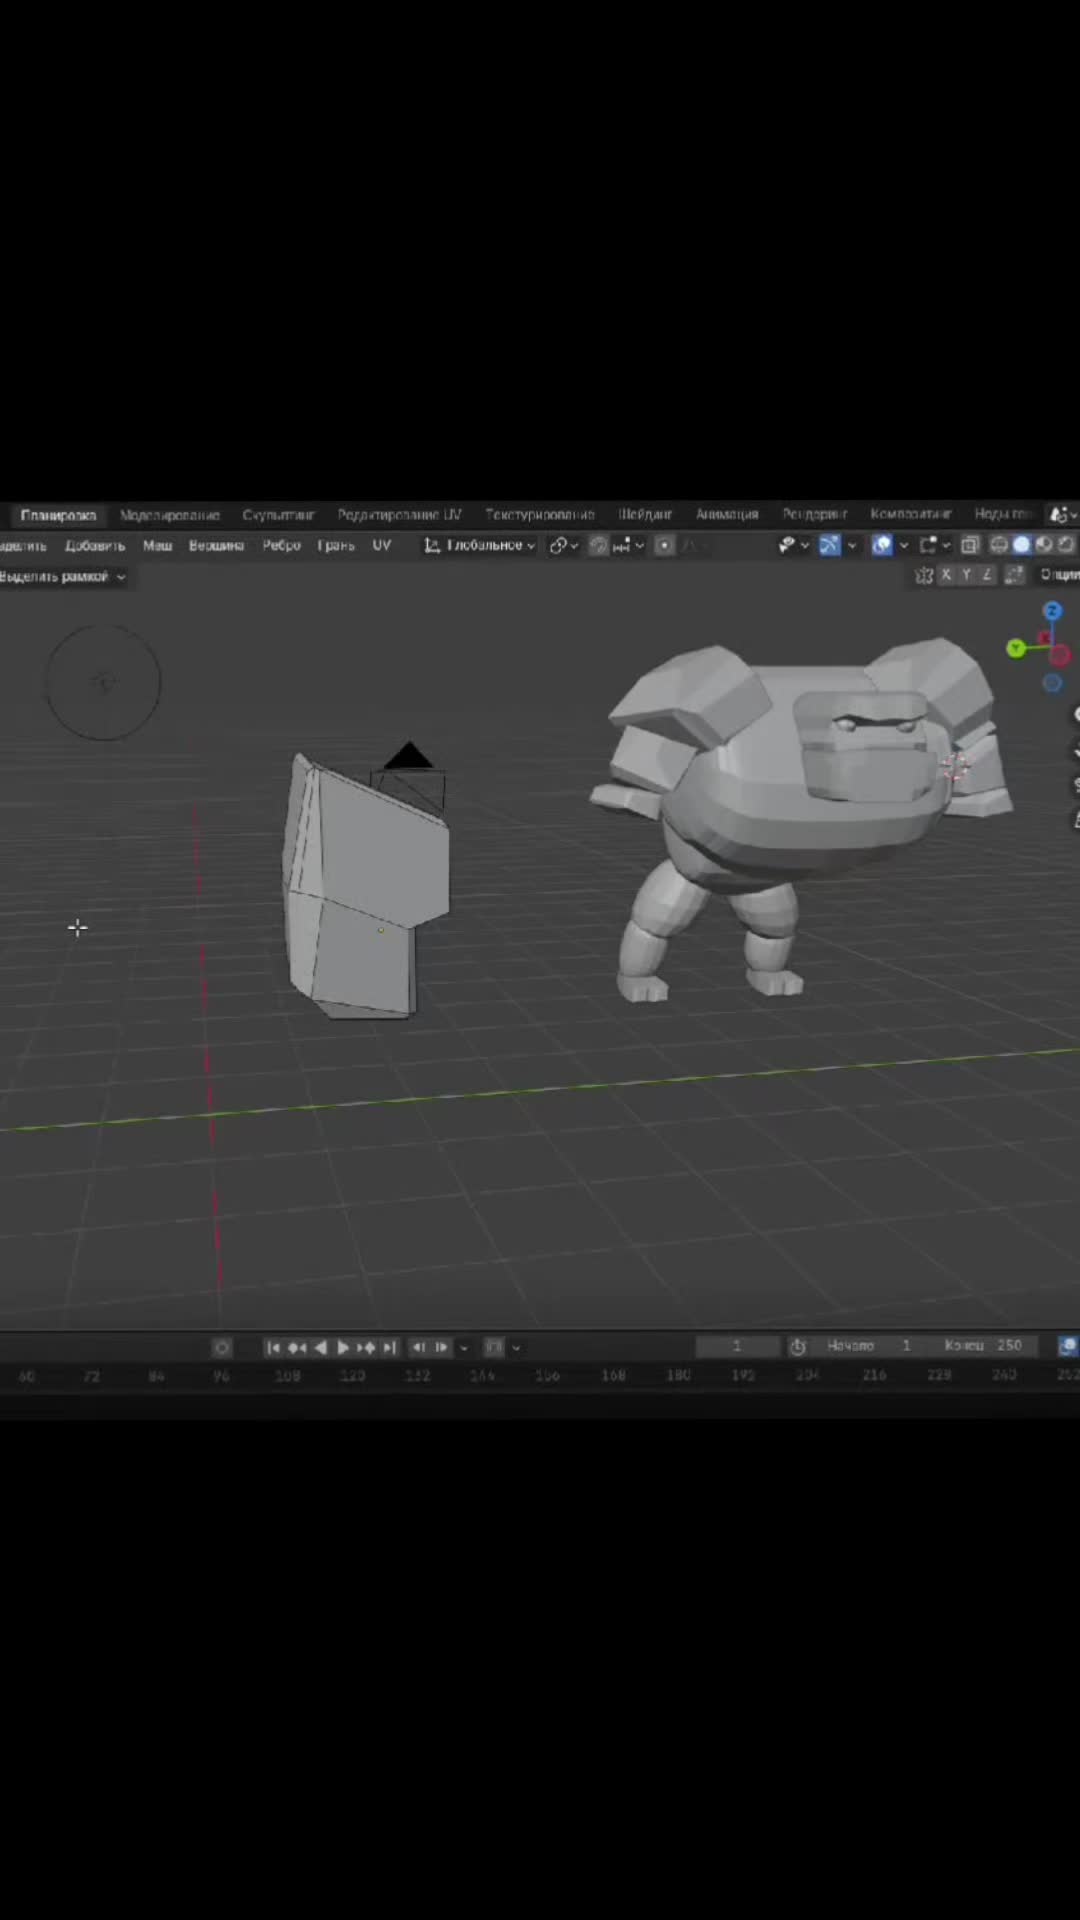The image size is (1080, 1920).
Task: Toggle X axis mirror
Action: point(946,575)
